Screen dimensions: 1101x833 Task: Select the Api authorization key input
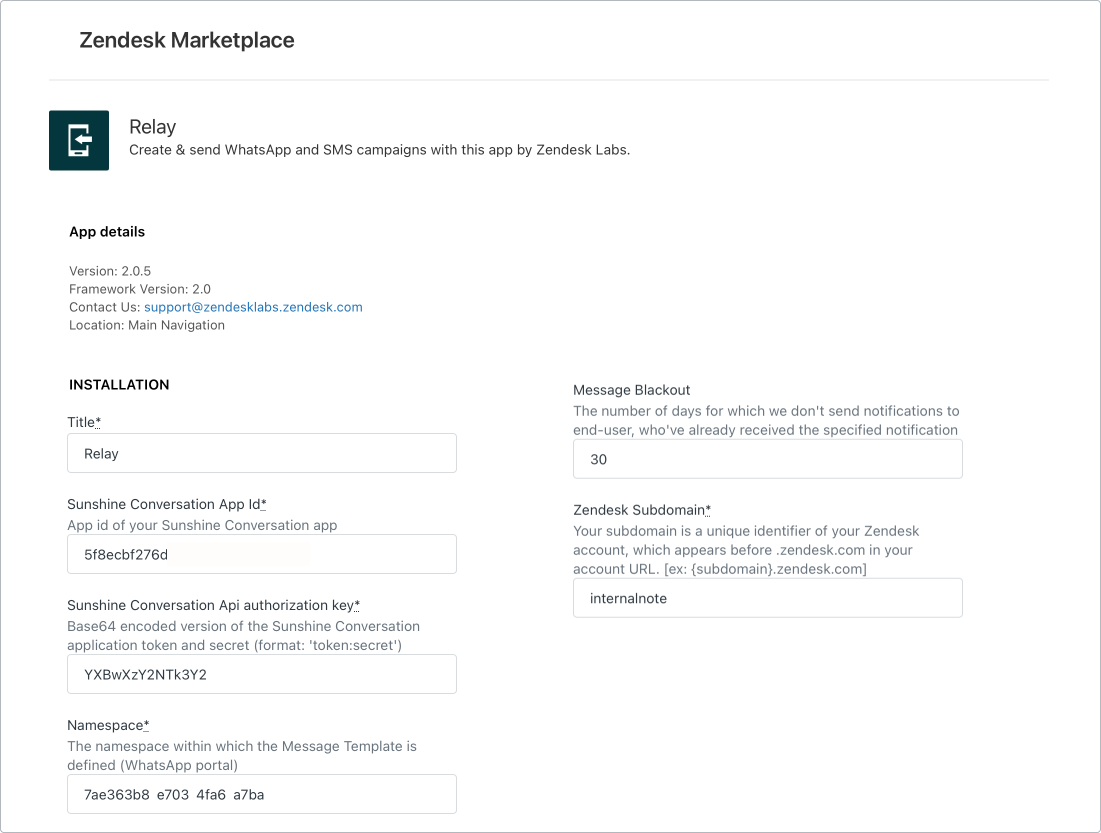[x=262, y=674]
